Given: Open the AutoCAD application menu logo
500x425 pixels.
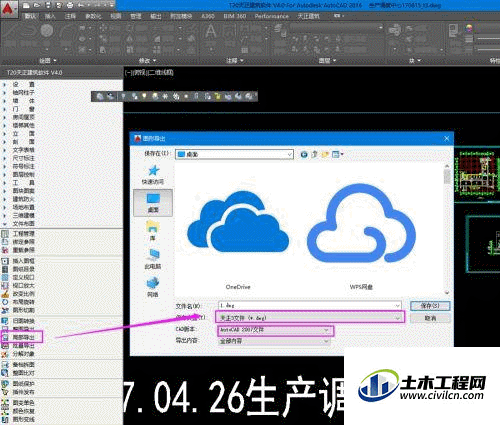Looking at the screenshot, I should (x=8, y=9).
